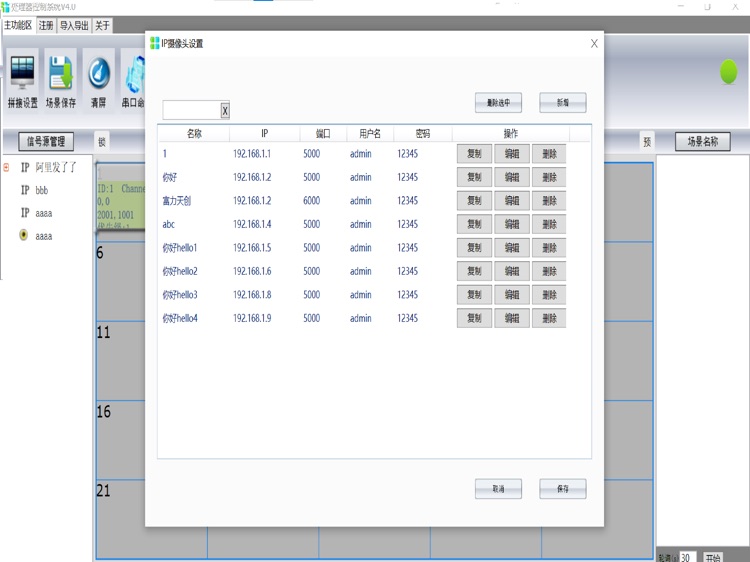Select the 192.168.1.9 IP cell

click(252, 318)
